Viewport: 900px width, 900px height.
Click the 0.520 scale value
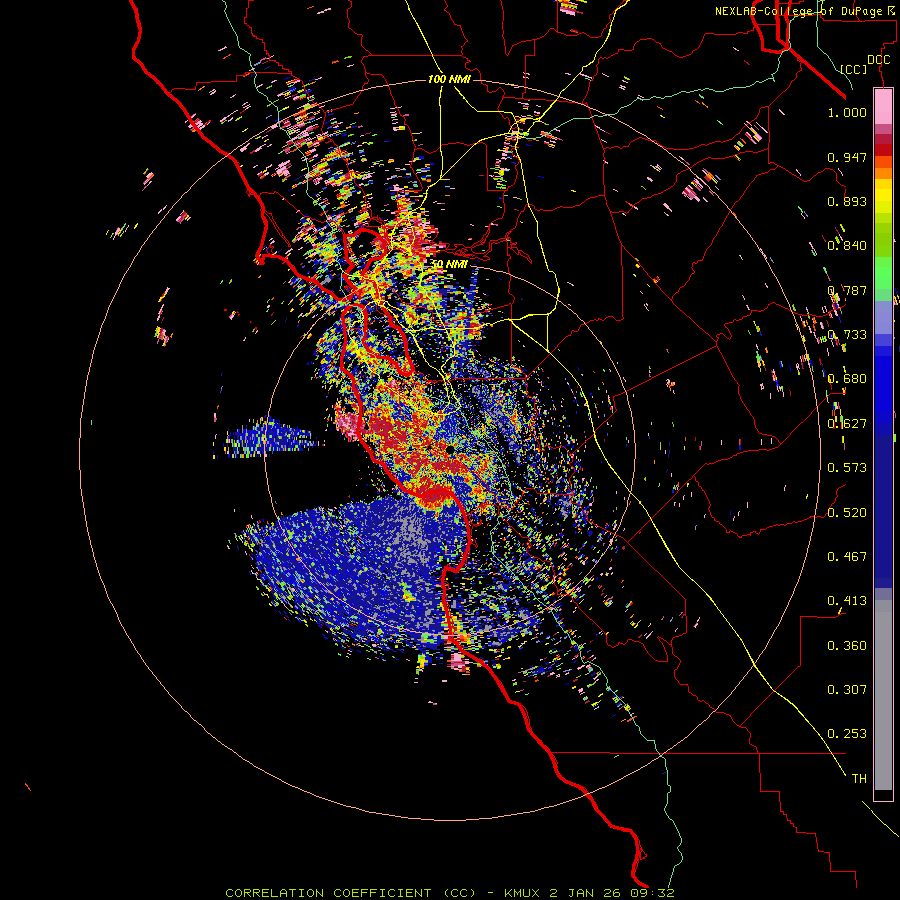tap(847, 513)
